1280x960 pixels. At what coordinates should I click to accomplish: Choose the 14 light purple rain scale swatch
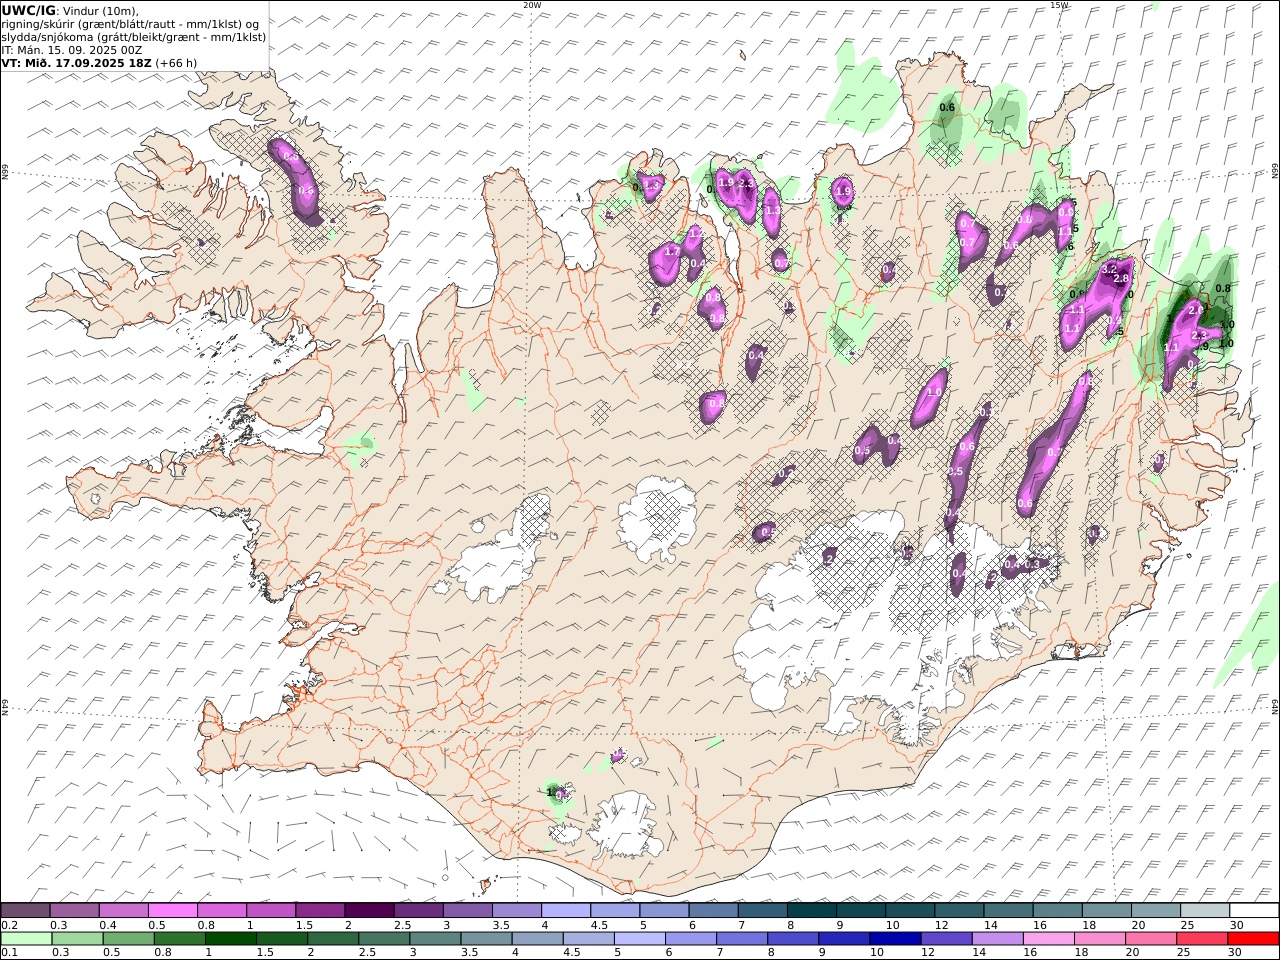[998, 939]
